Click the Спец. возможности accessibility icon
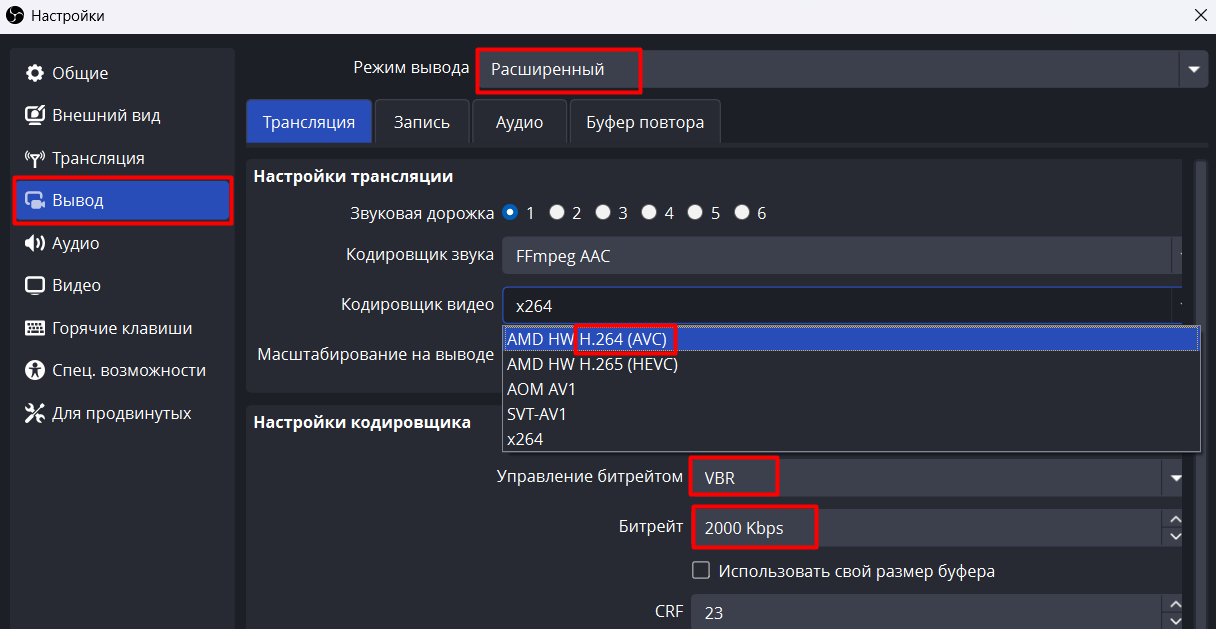Screen dimensions: 1216x629 click(35, 370)
